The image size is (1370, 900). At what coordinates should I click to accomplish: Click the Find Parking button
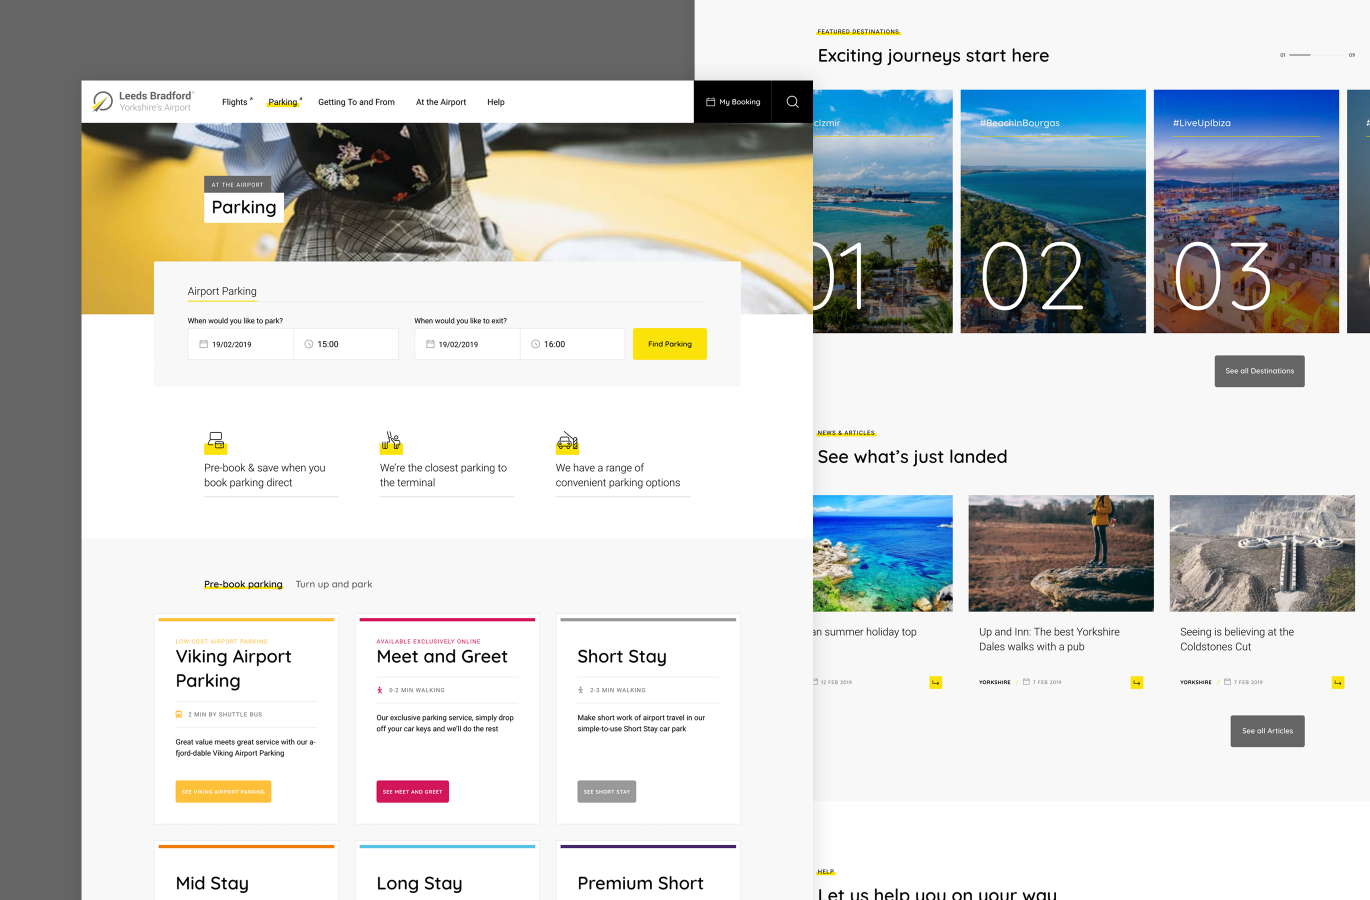pyautogui.click(x=670, y=344)
